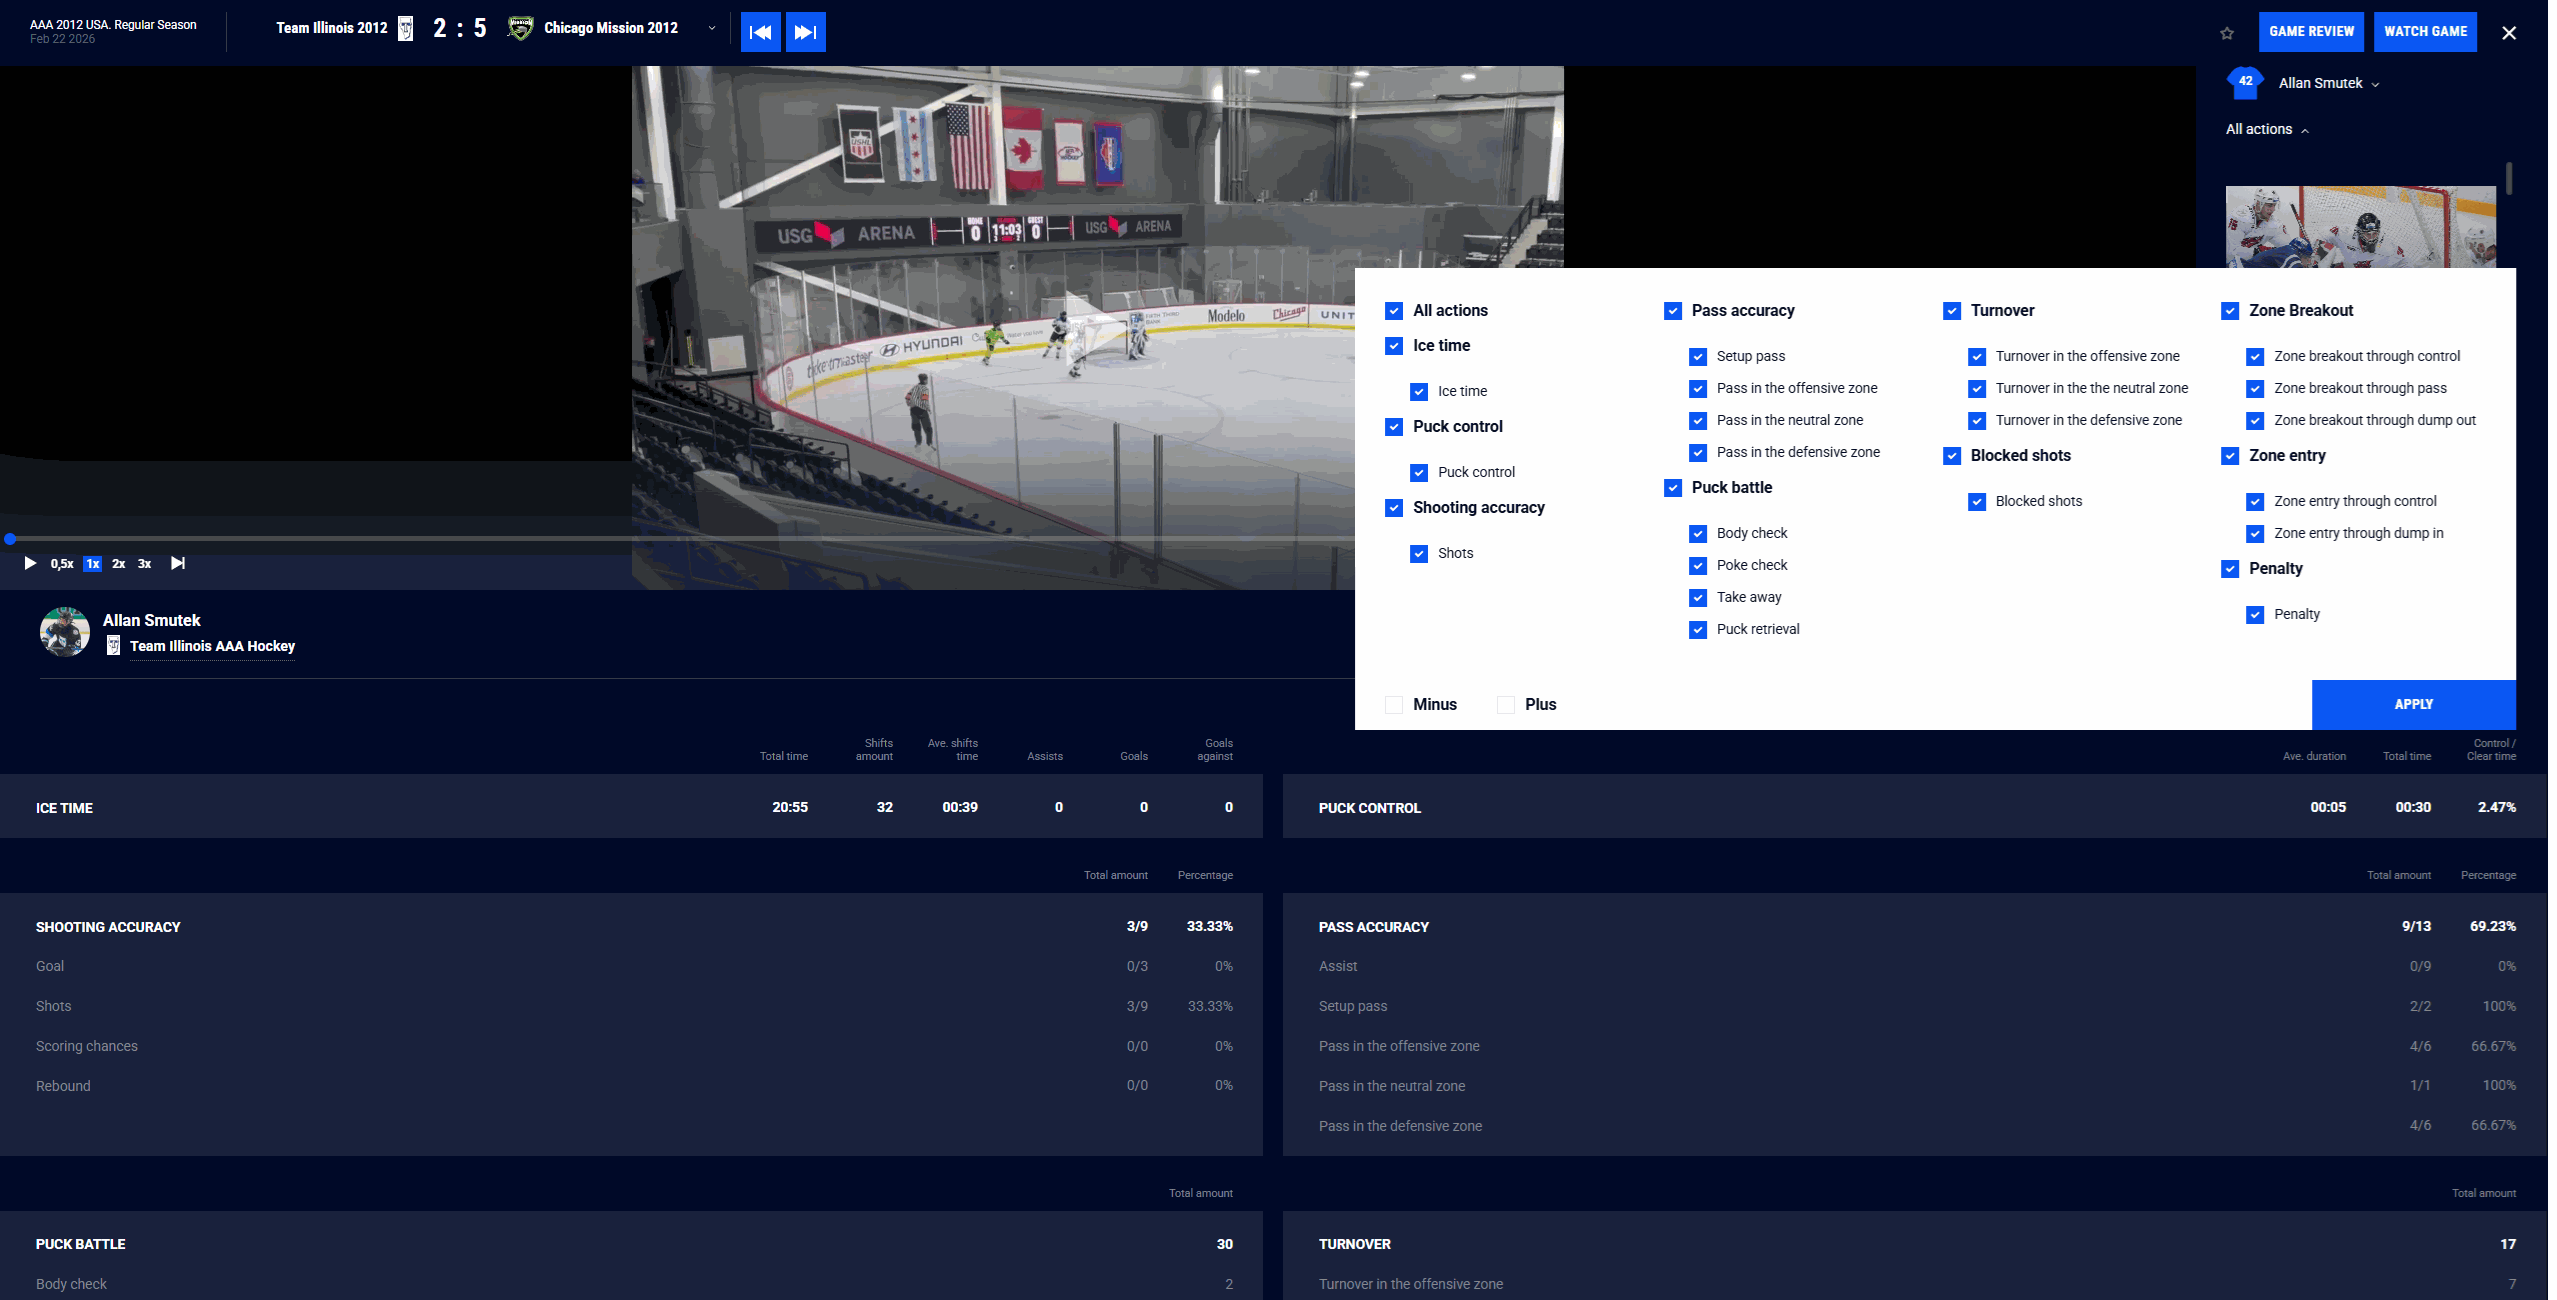The height and width of the screenshot is (1300, 2557).
Task: Apply the selected action filters
Action: [x=2412, y=704]
